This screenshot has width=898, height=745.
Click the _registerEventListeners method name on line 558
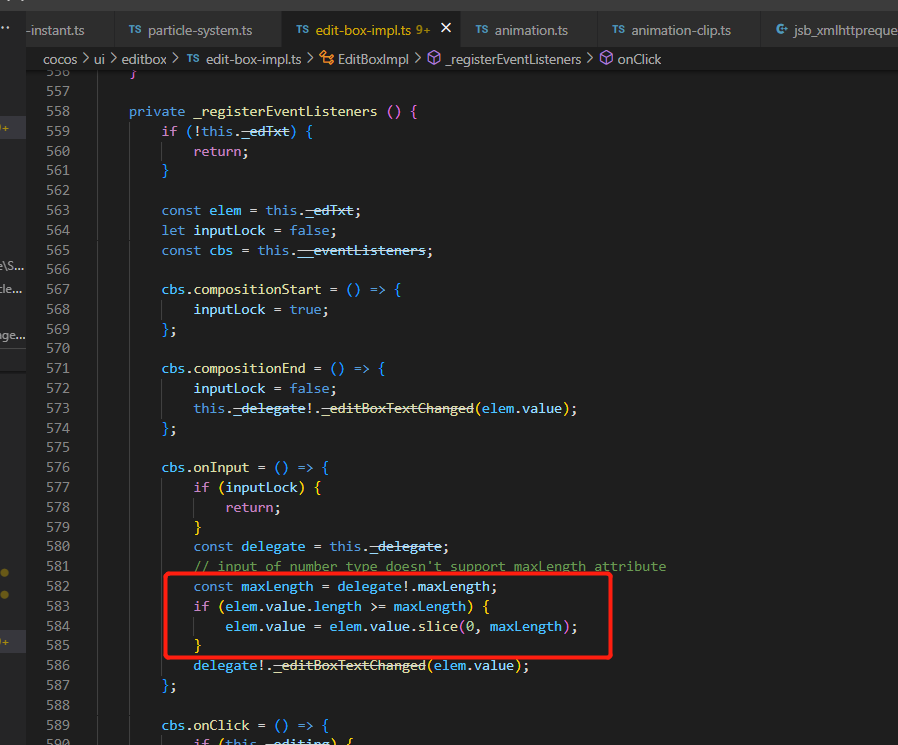pyautogui.click(x=285, y=112)
